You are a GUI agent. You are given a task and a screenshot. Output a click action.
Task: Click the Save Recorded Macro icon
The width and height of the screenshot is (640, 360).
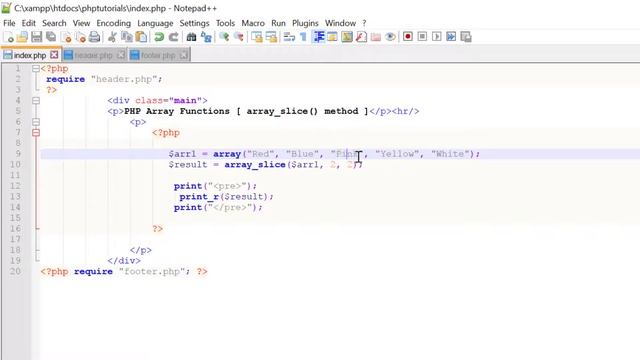pyautogui.click(x=466, y=37)
